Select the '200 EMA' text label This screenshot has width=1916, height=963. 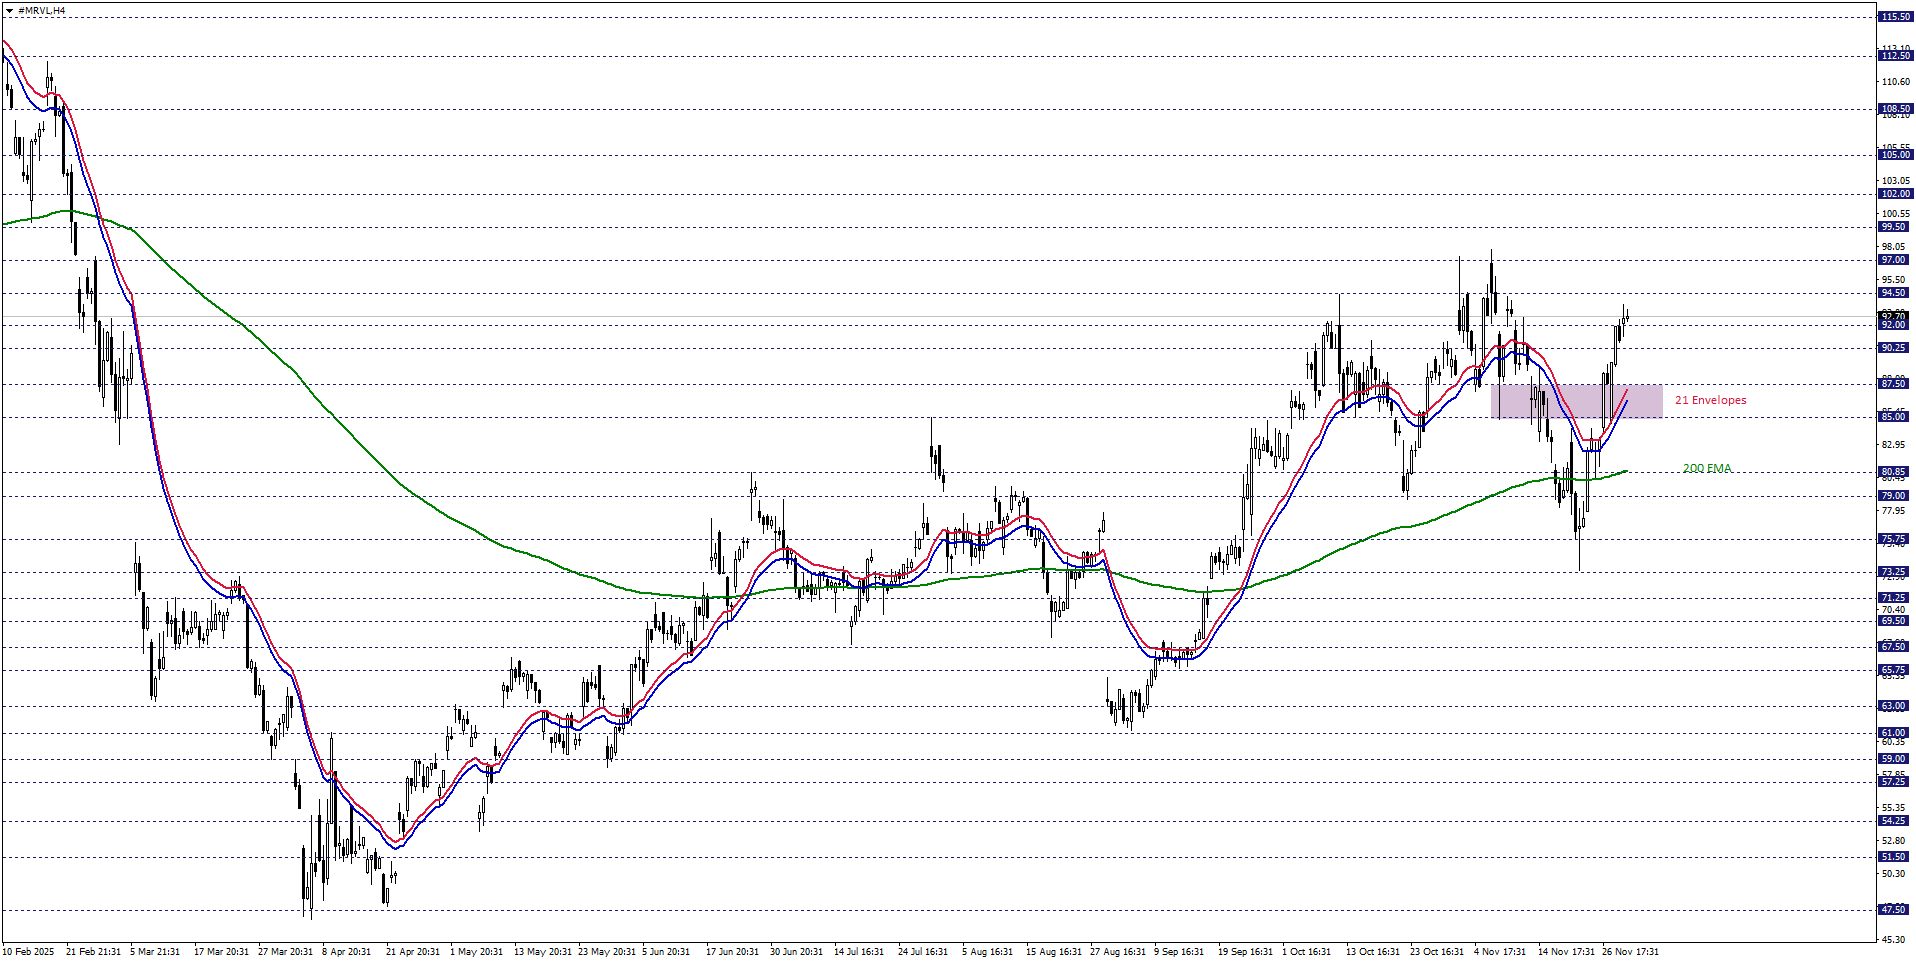pos(1706,468)
